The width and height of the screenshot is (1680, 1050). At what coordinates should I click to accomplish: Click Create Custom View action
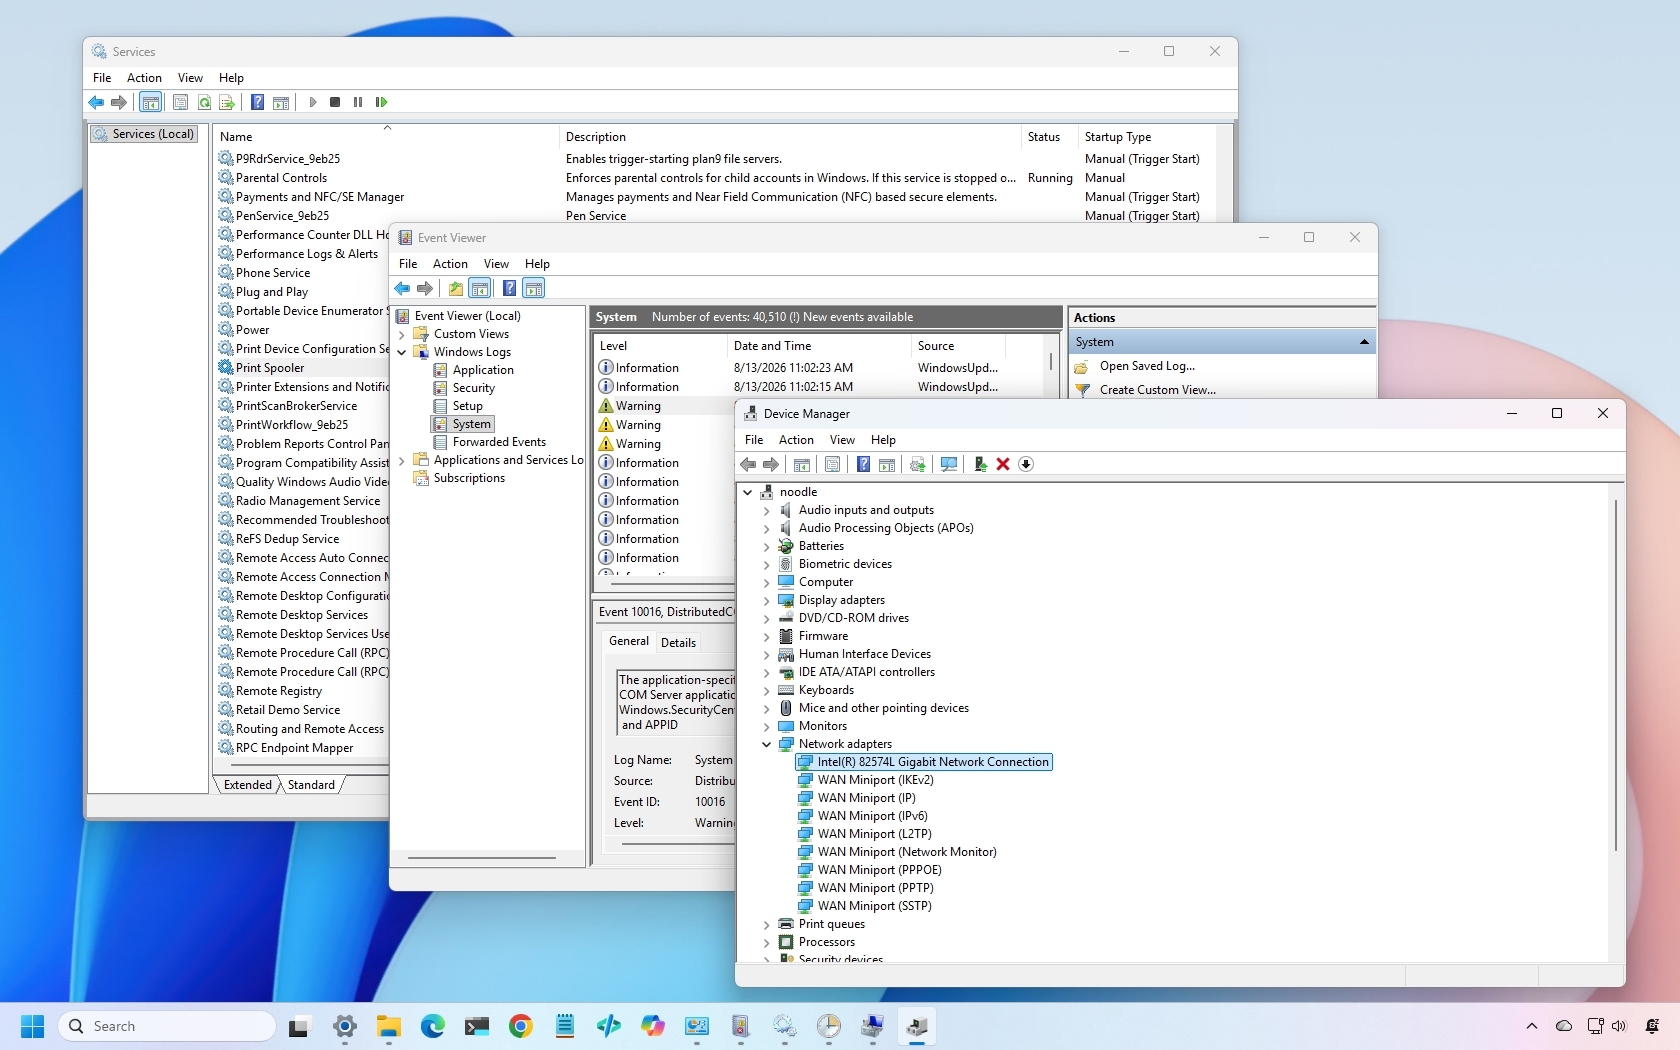click(x=1158, y=390)
